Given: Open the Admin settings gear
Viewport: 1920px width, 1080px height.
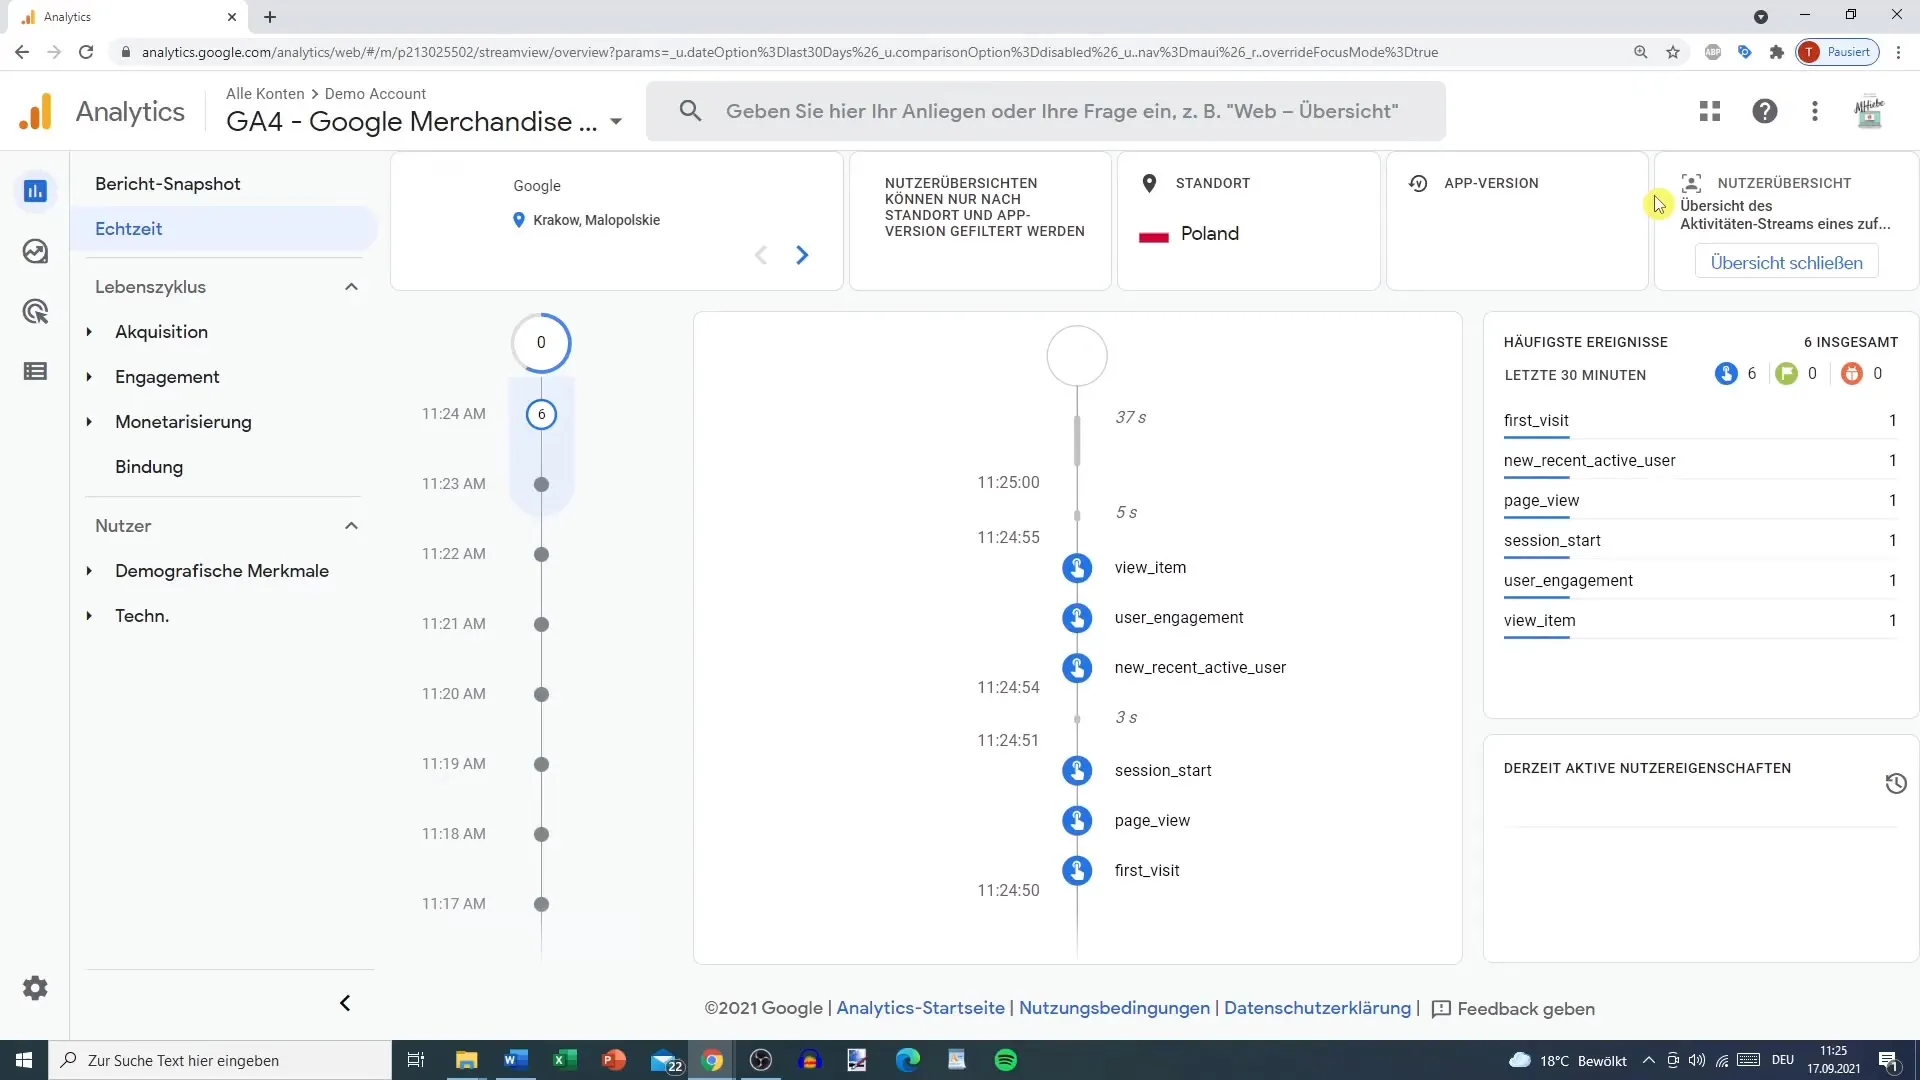Looking at the screenshot, I should click(x=35, y=988).
